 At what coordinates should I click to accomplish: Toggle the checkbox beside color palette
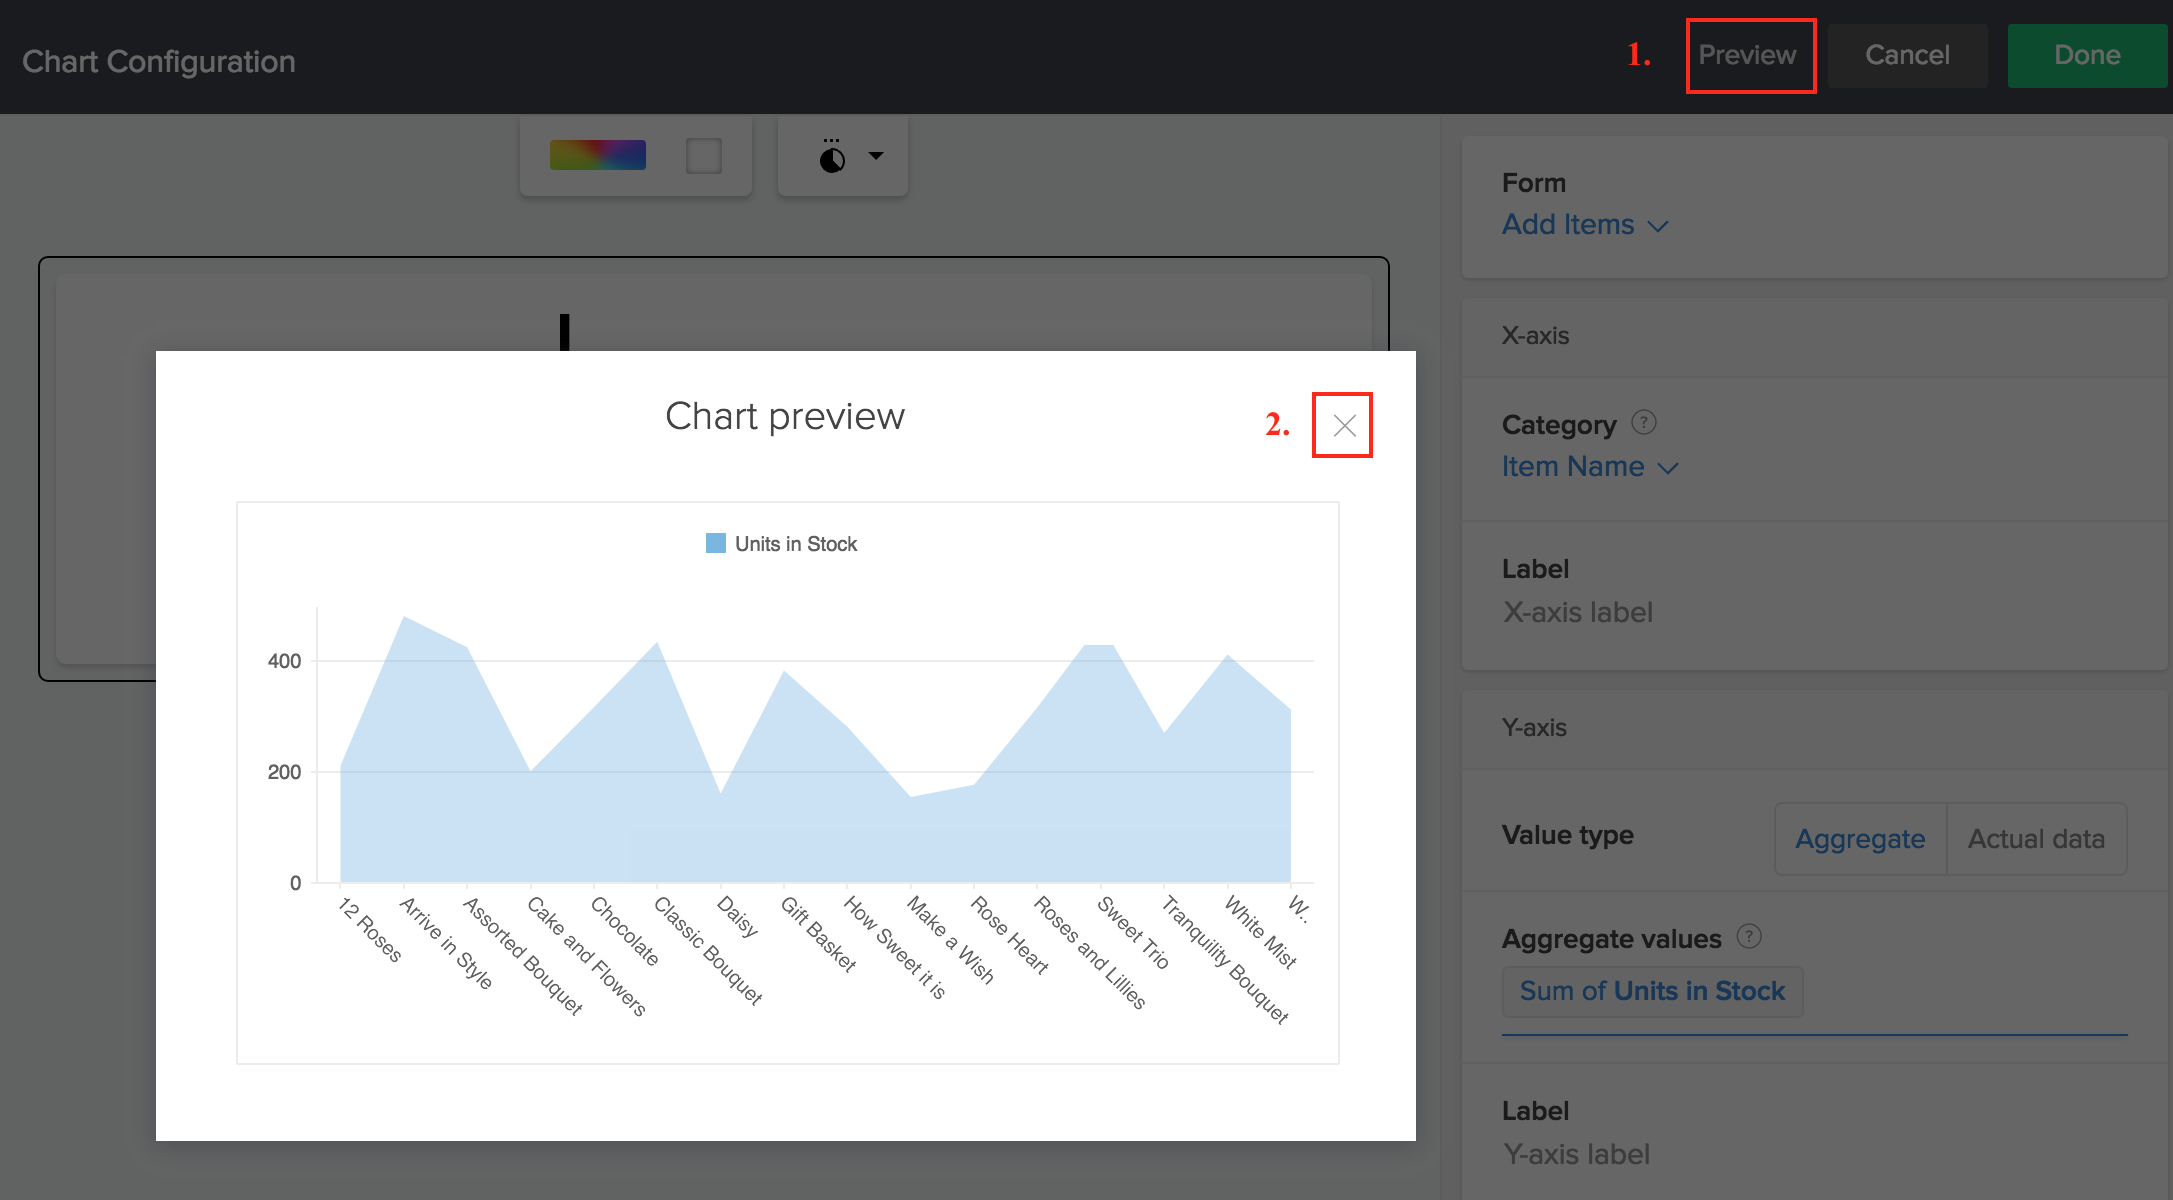703,155
